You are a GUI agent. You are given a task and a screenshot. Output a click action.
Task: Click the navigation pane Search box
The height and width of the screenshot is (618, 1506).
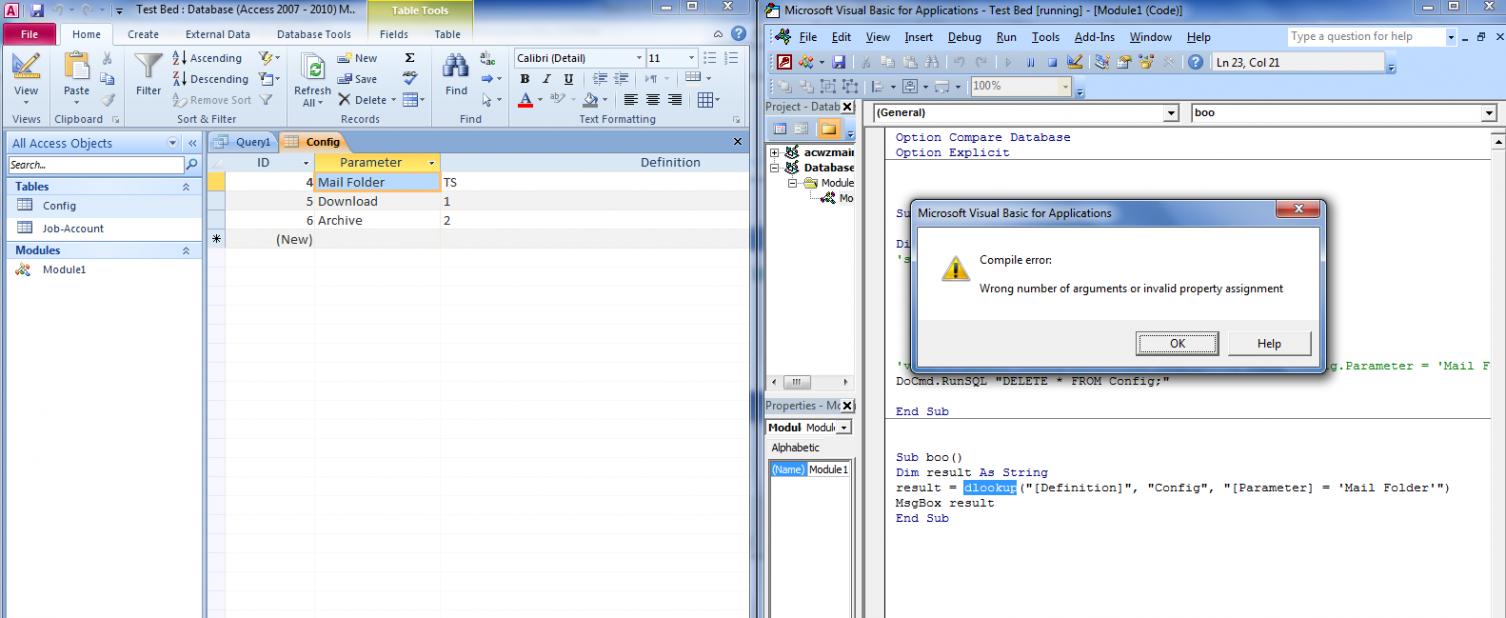point(95,165)
